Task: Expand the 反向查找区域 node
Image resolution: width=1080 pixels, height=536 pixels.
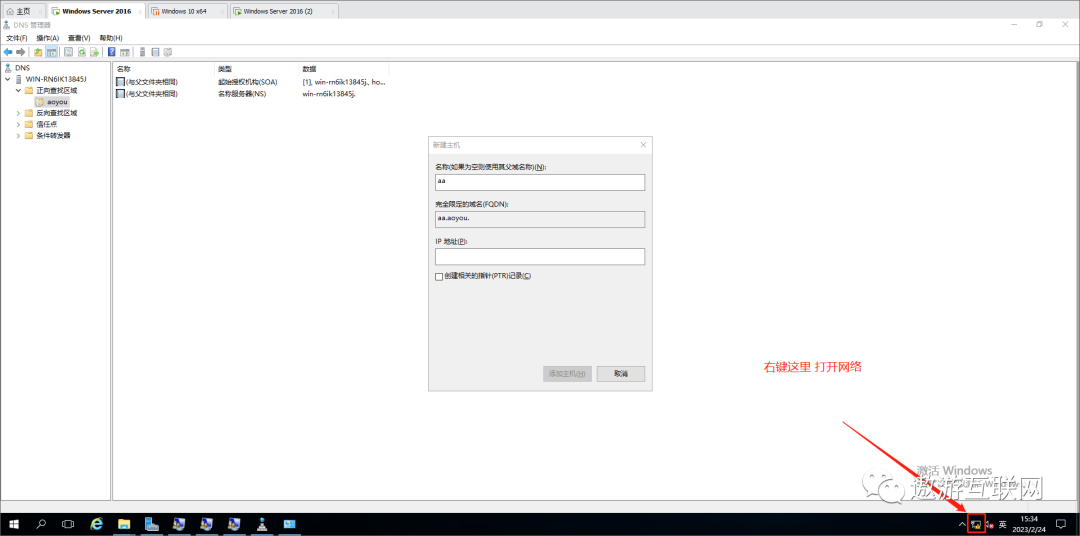Action: [x=18, y=113]
